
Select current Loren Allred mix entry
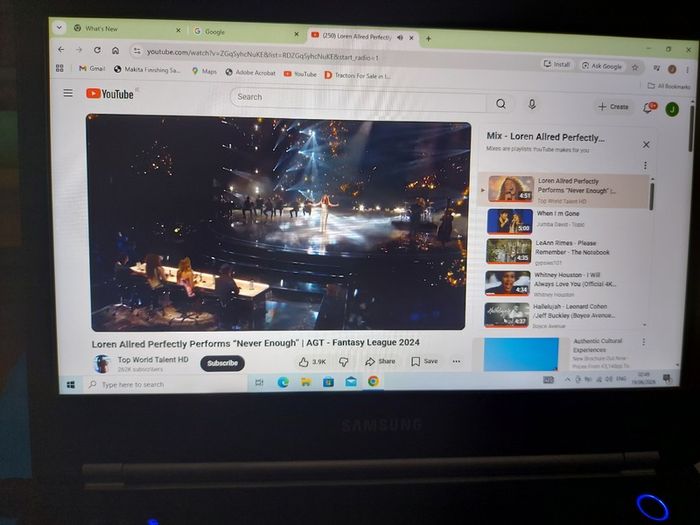(563, 190)
